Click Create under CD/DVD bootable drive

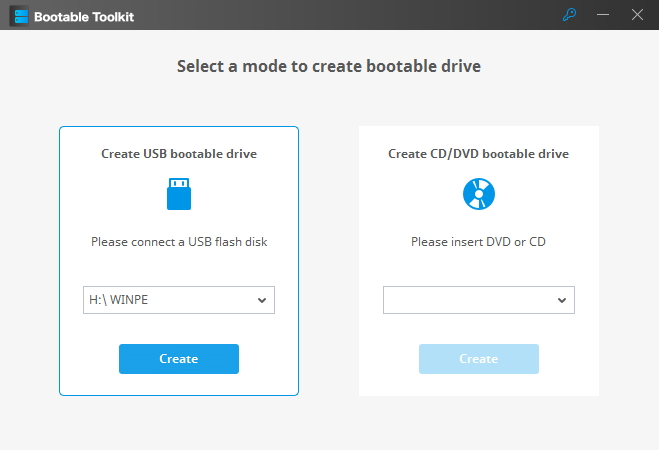click(x=479, y=359)
